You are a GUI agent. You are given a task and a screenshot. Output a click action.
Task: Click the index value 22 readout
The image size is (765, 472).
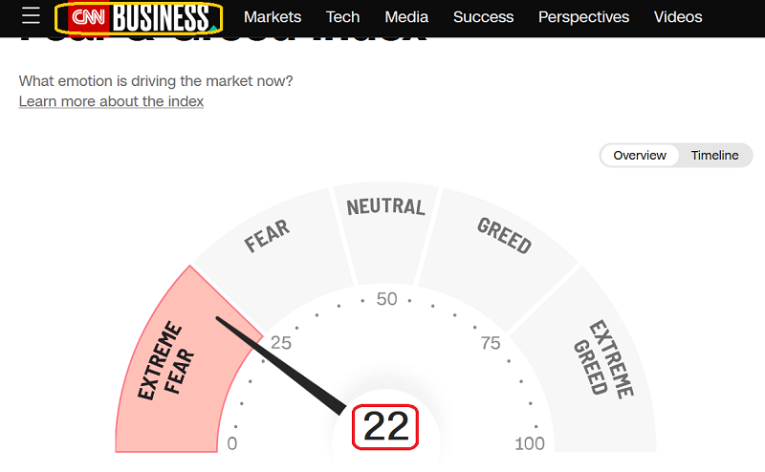385,427
